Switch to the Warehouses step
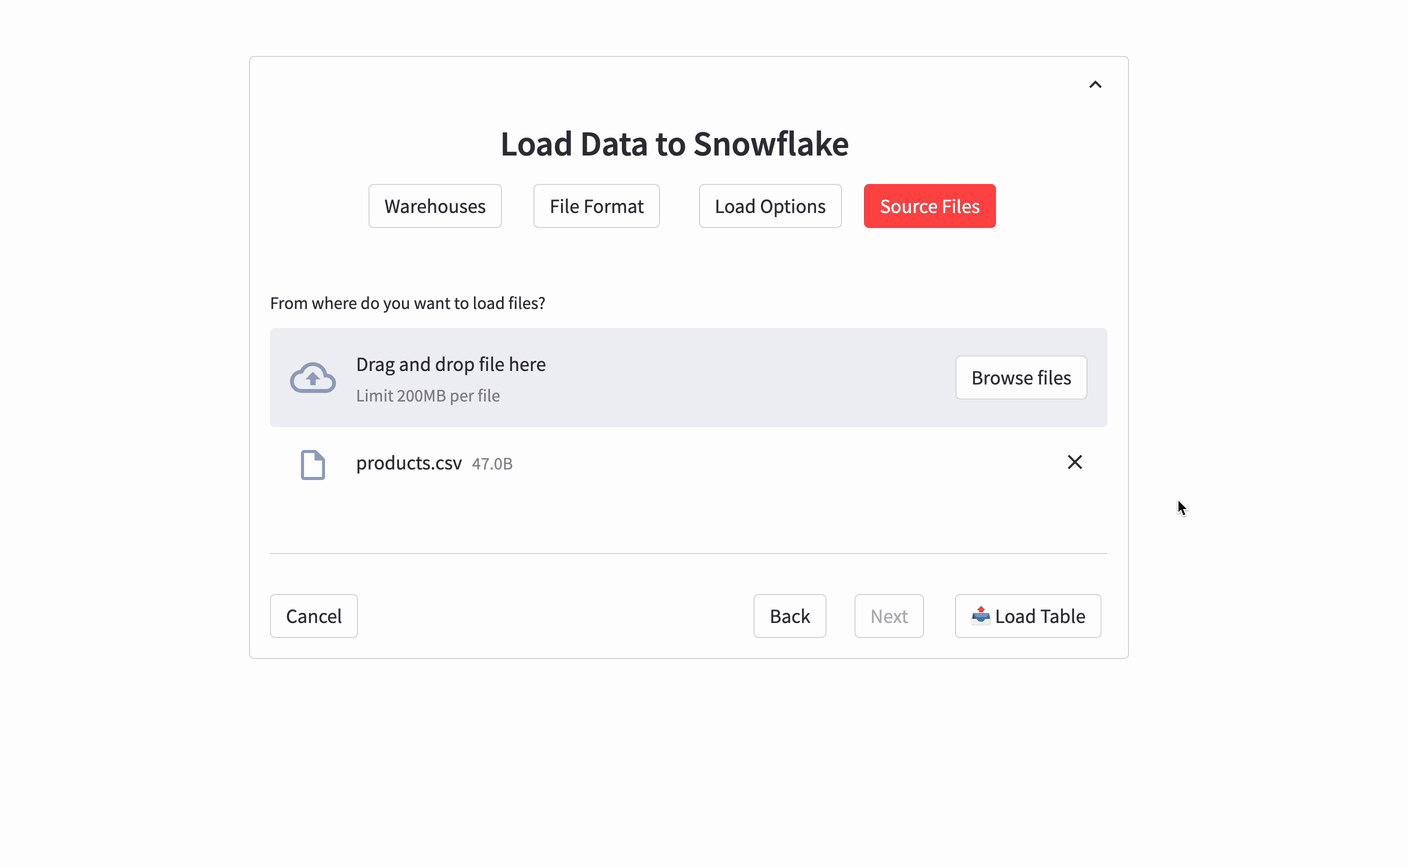 click(435, 206)
